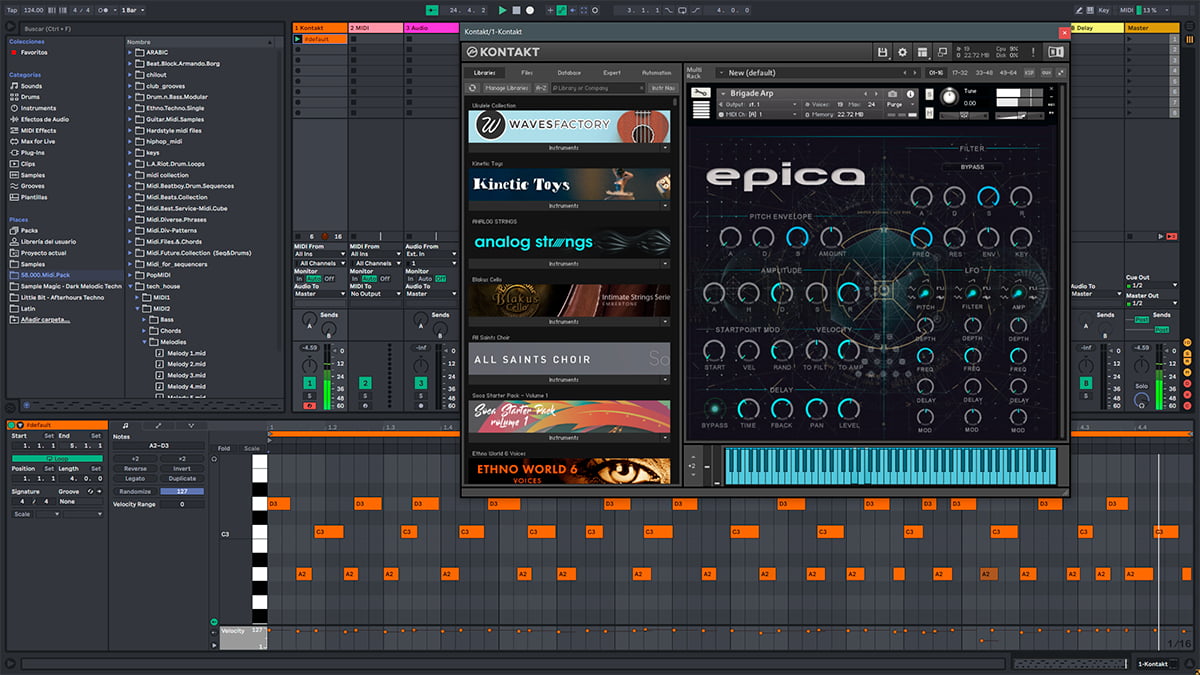This screenshot has height=675, width=1200.
Task: Open the Wavesfactory Instruments dropdown
Action: 569,147
